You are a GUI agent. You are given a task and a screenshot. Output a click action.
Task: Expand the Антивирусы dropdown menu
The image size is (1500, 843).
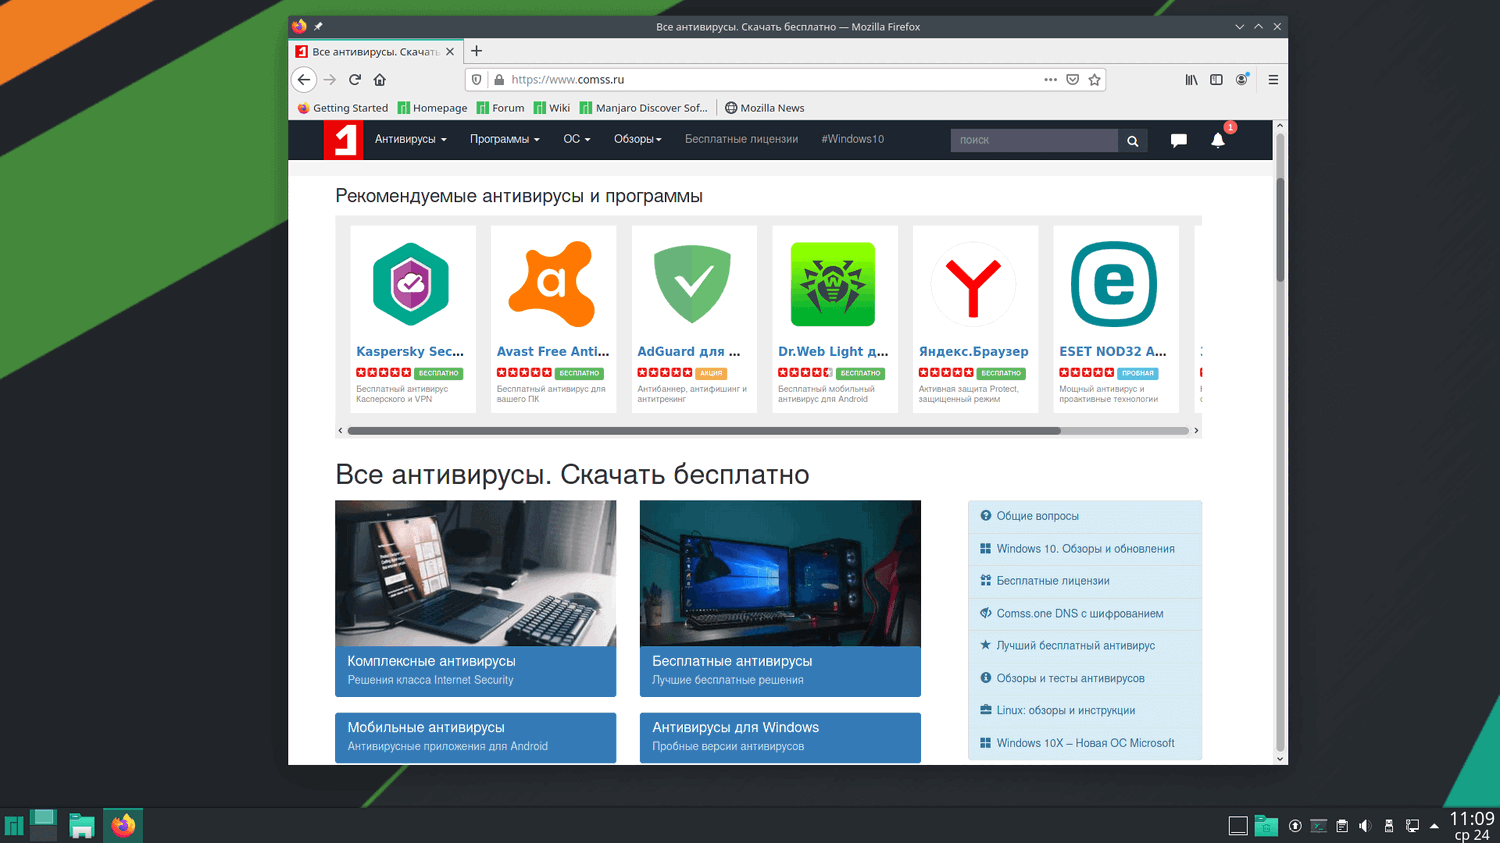(x=411, y=140)
